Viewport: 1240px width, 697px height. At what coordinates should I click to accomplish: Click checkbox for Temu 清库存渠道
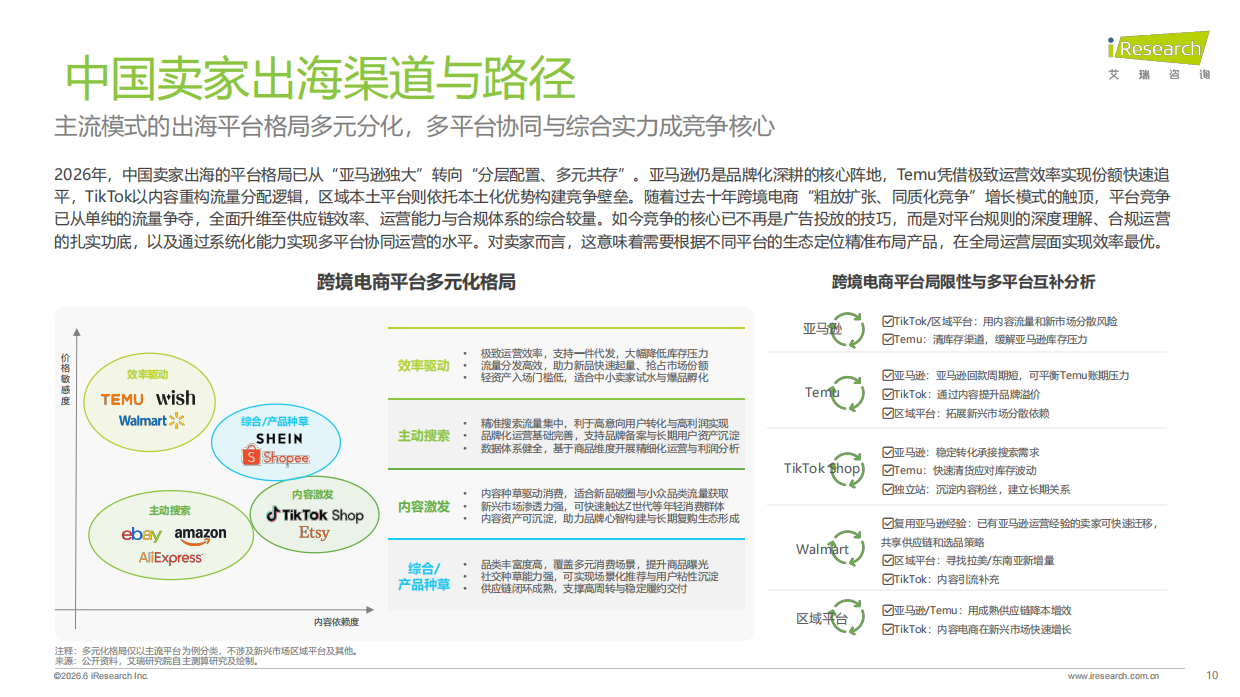pyautogui.click(x=887, y=340)
